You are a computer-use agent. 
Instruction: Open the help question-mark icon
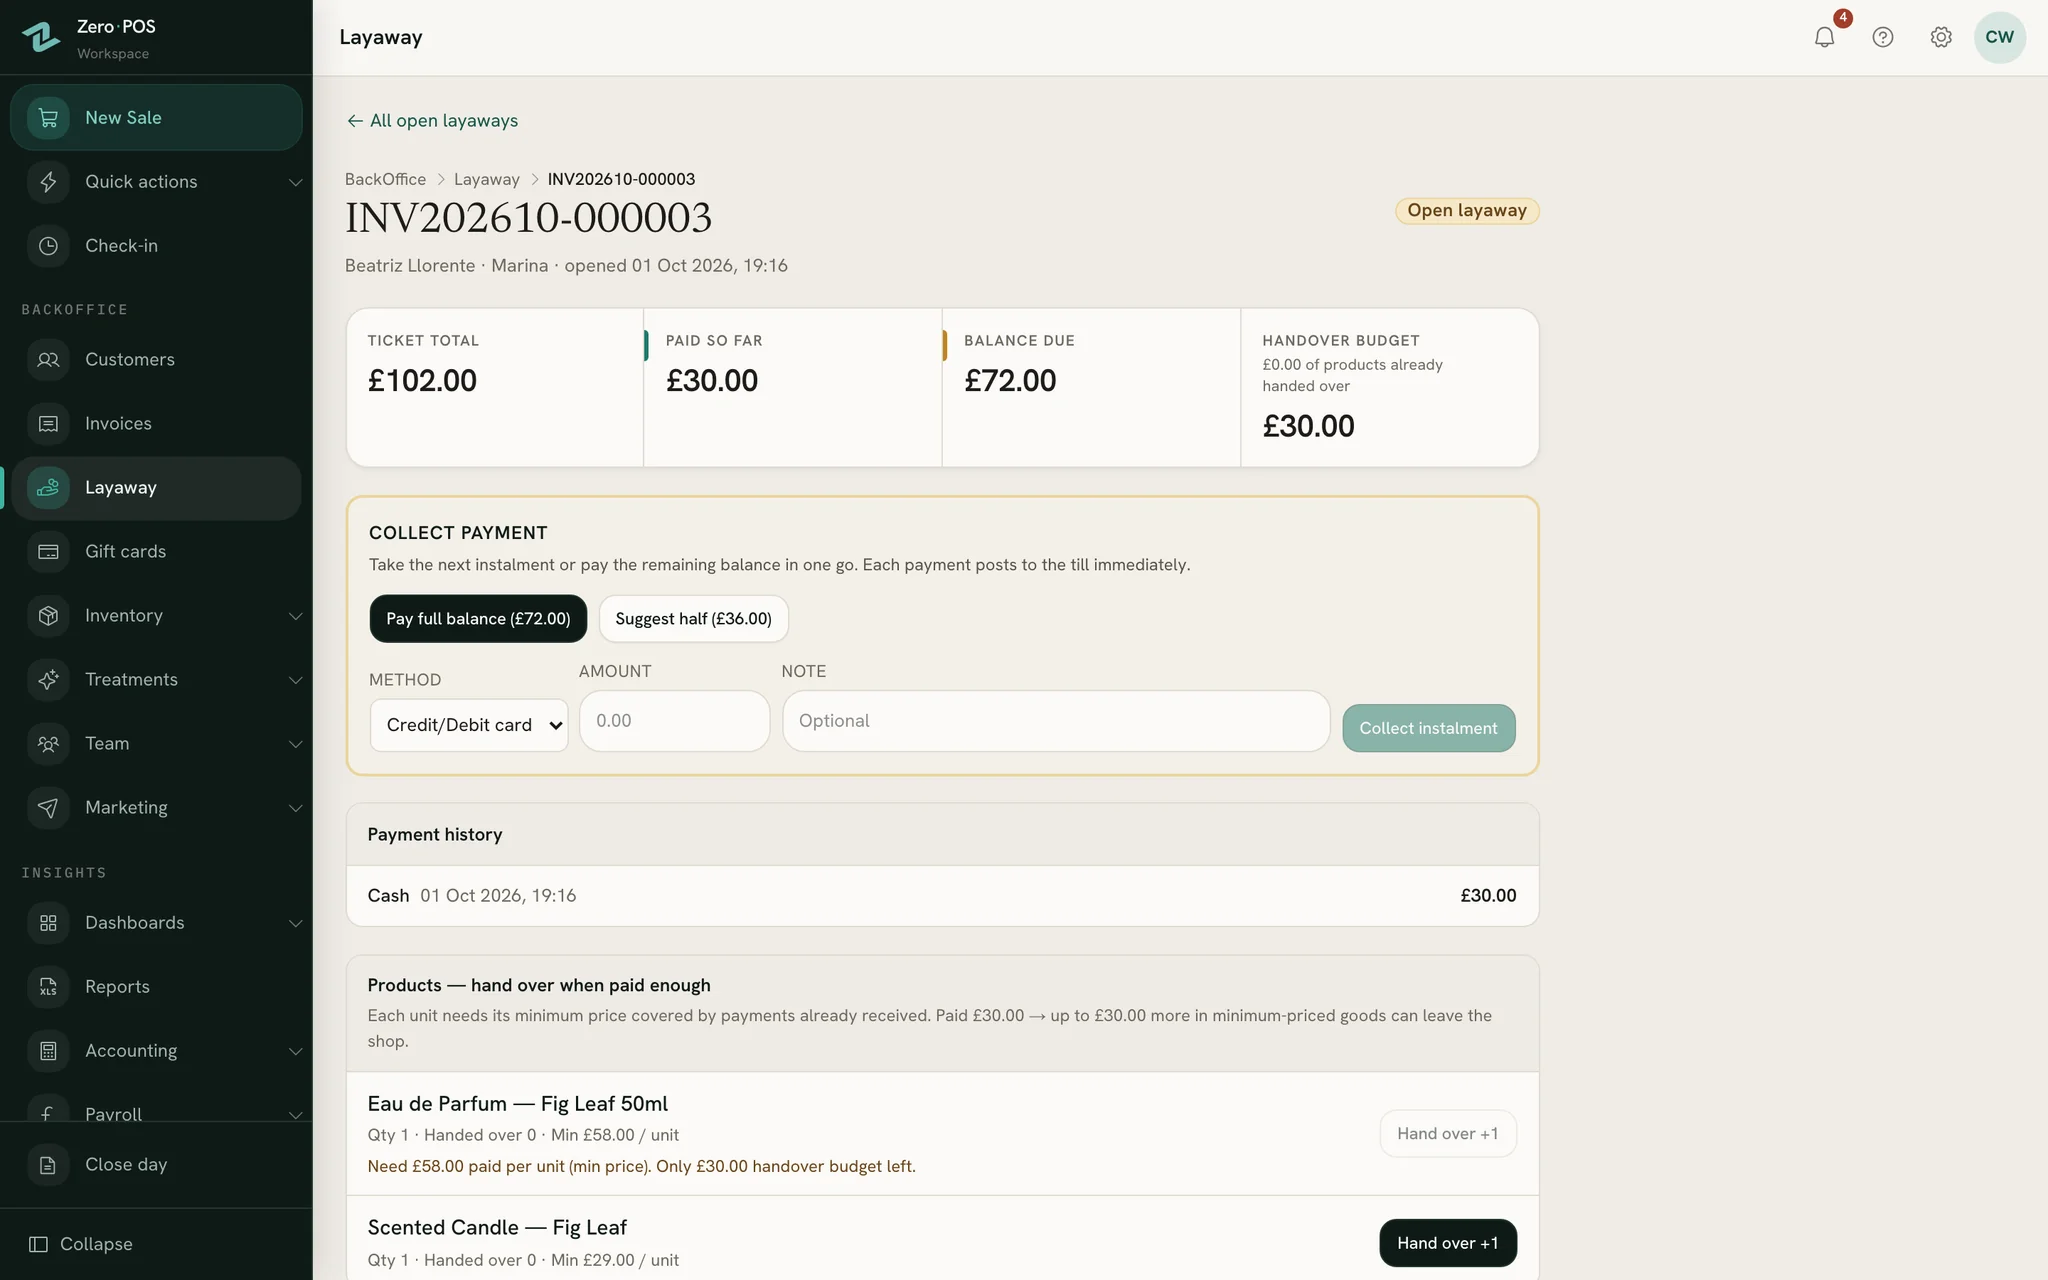click(x=1883, y=37)
